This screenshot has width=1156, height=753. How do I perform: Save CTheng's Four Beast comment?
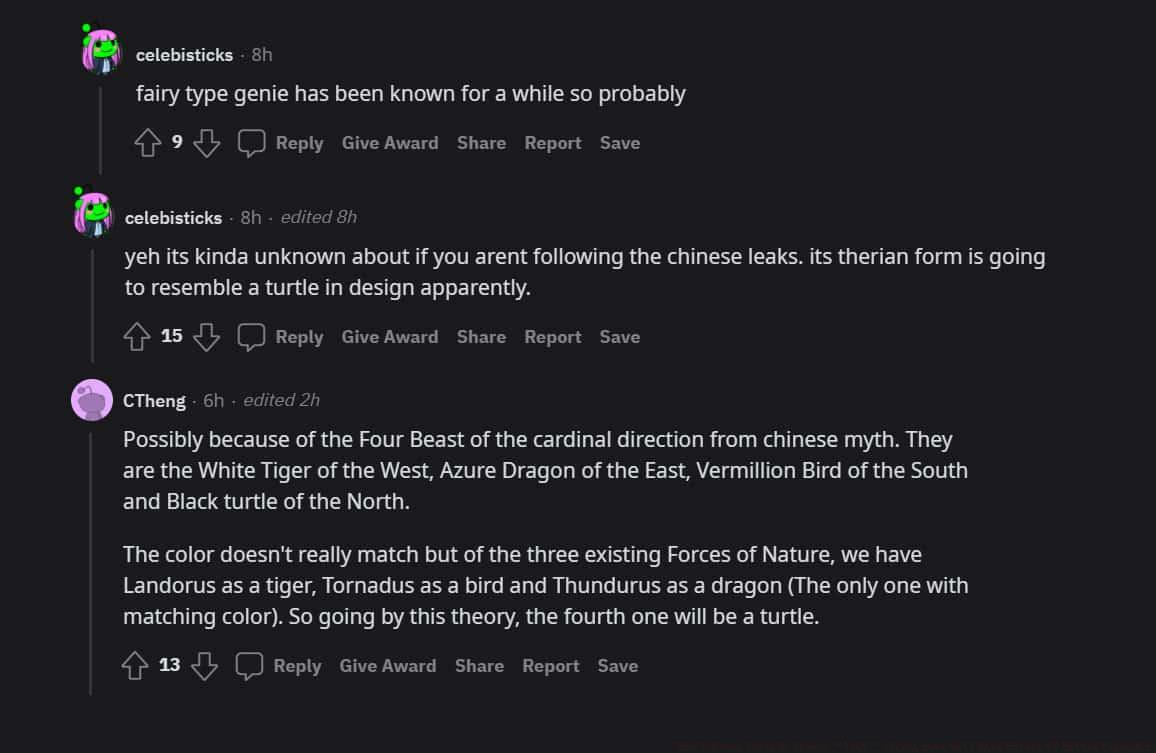coord(617,666)
